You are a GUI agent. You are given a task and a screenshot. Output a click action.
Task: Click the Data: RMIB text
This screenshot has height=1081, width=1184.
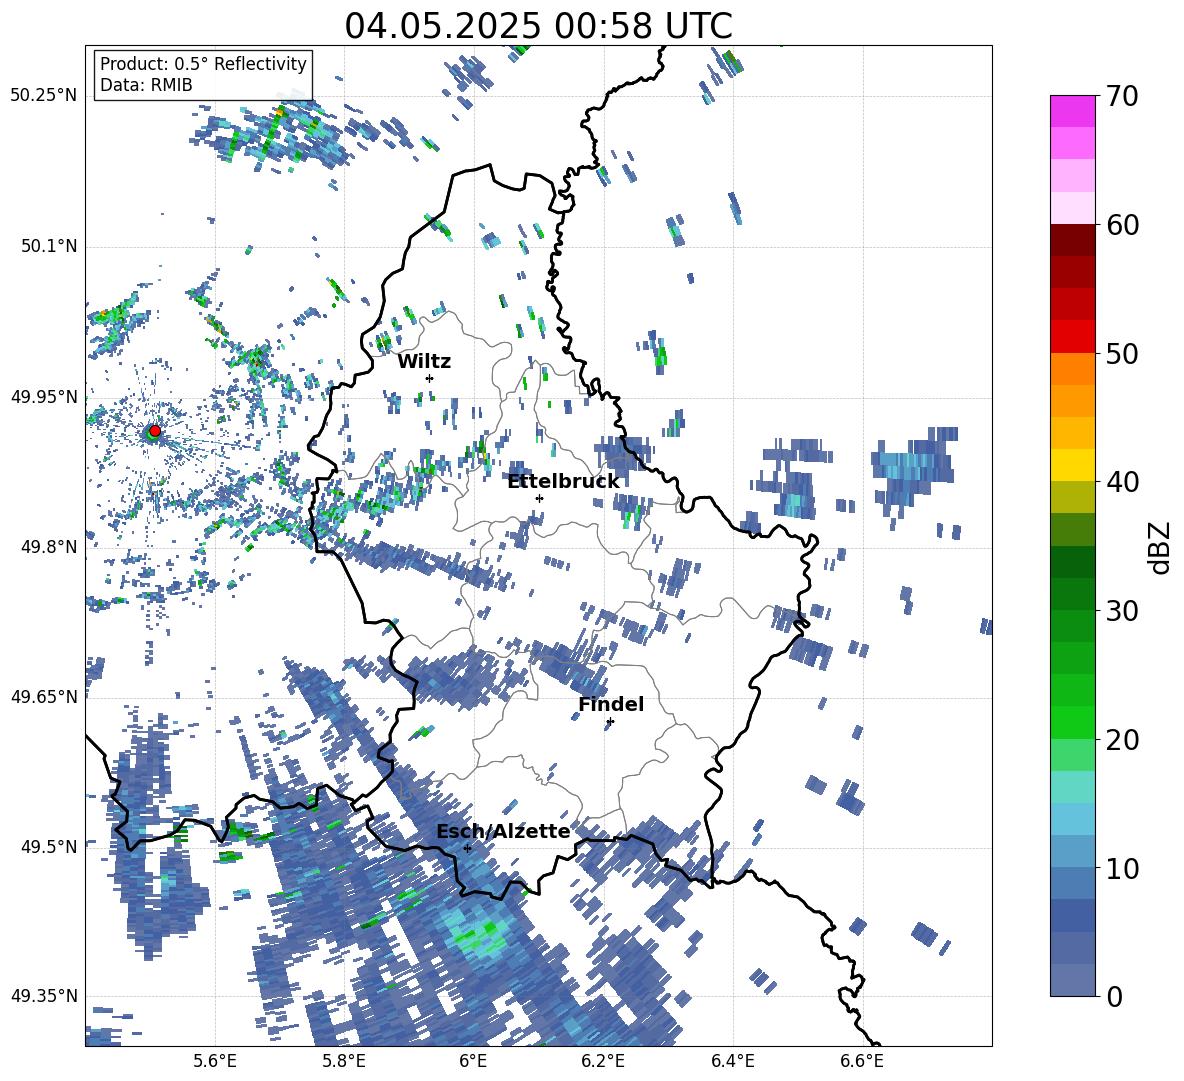(x=146, y=85)
